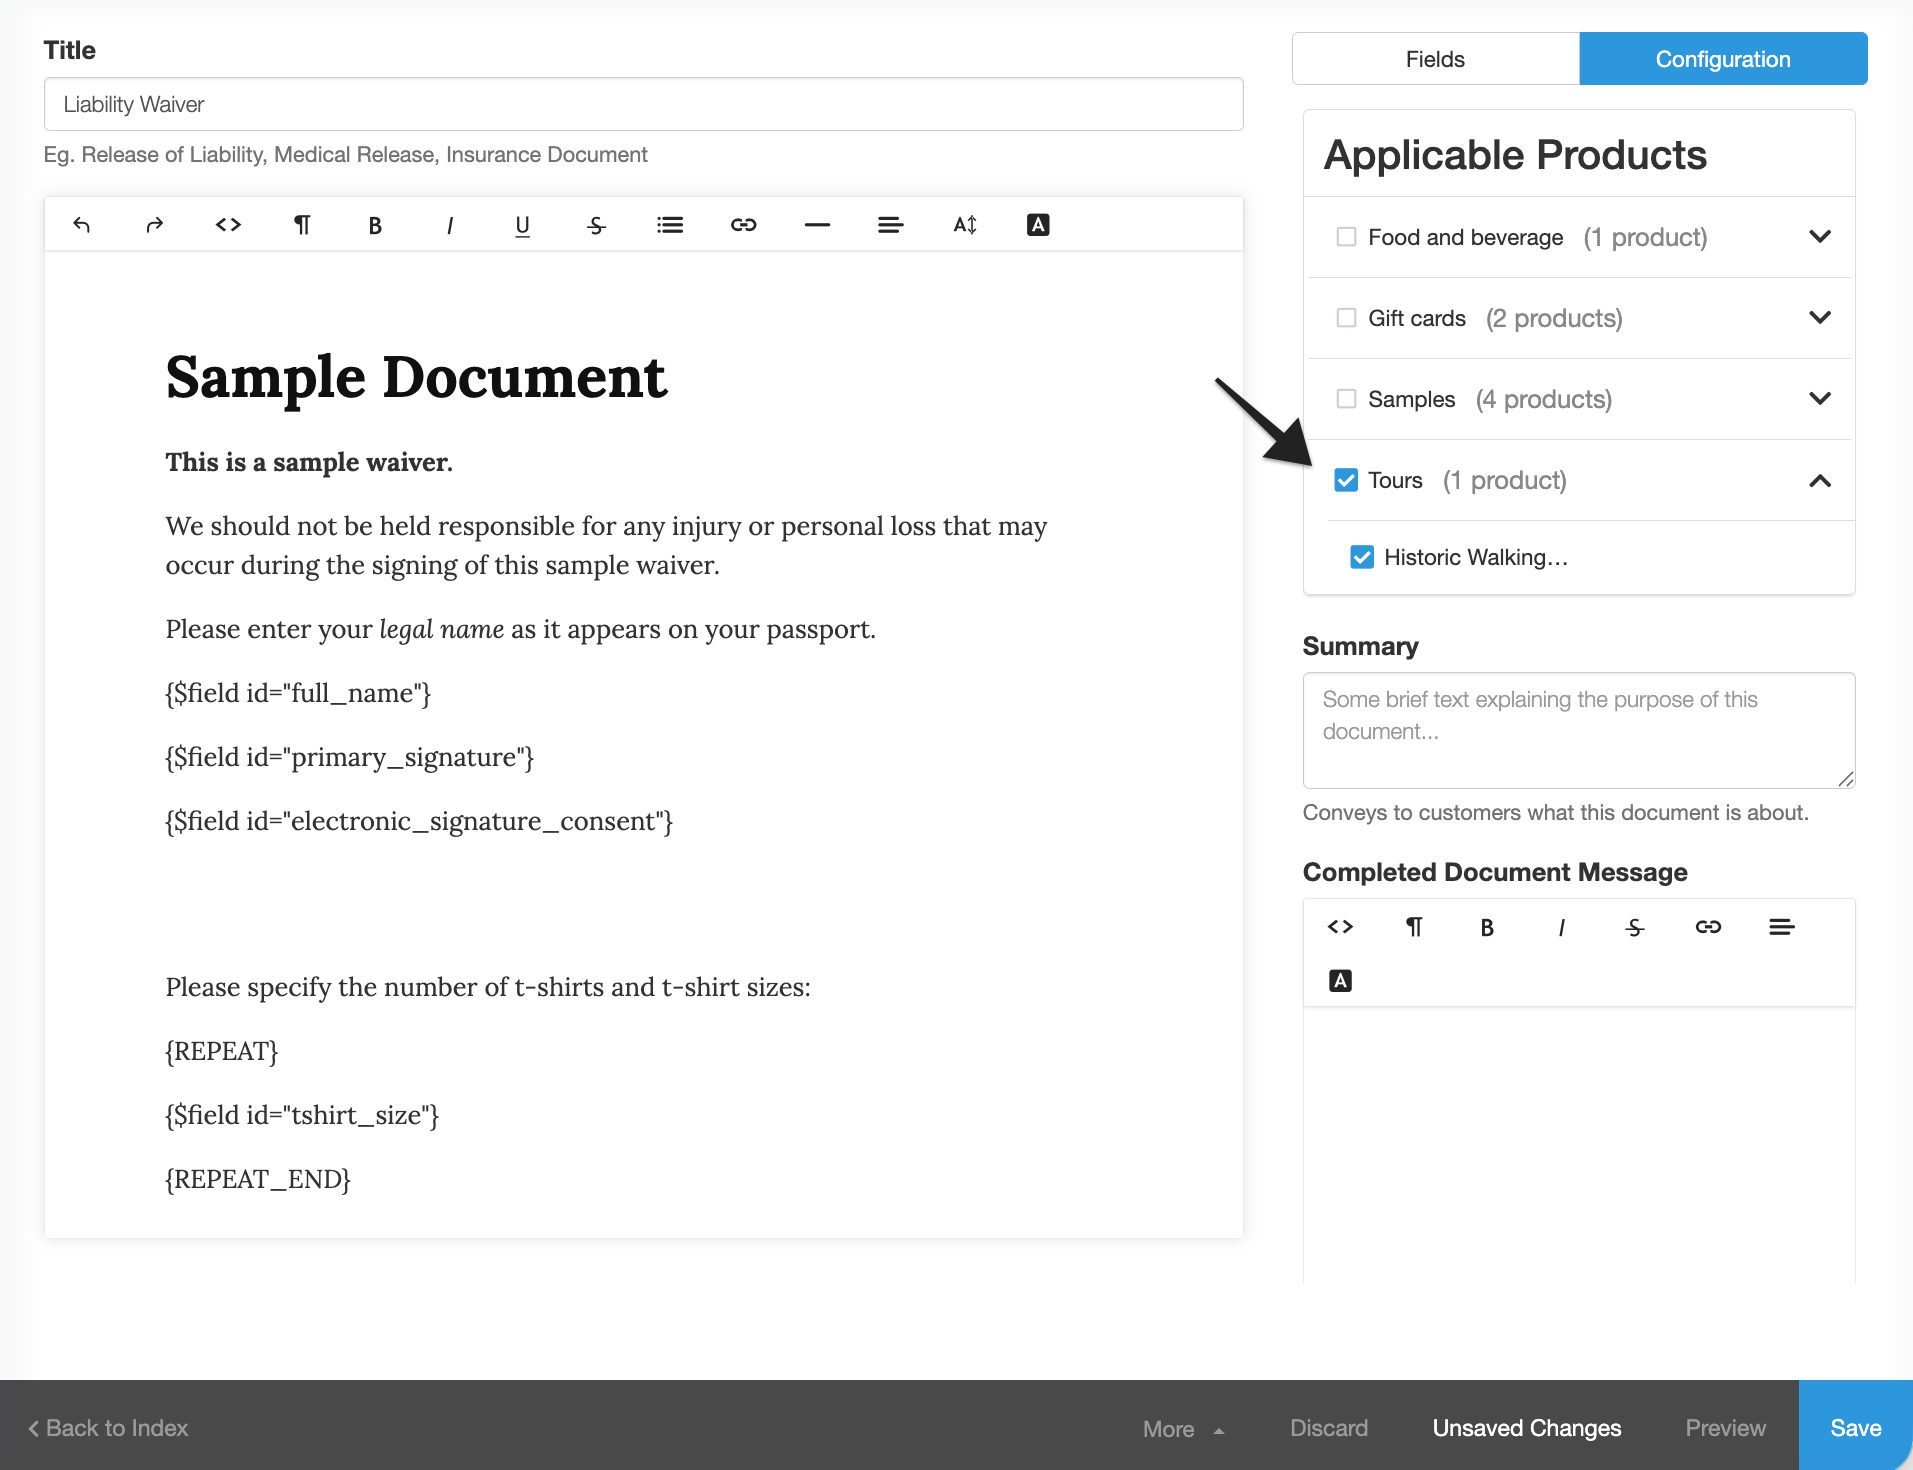Open paragraph format menu in main editor
Screen dimensions: 1913x1470
[302, 225]
